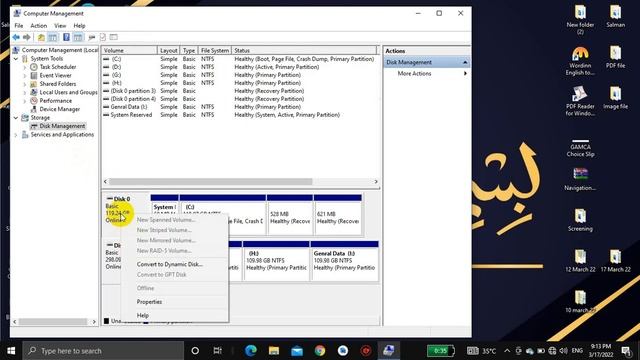
Task: Expand Services and Applications node
Action: click(x=16, y=135)
